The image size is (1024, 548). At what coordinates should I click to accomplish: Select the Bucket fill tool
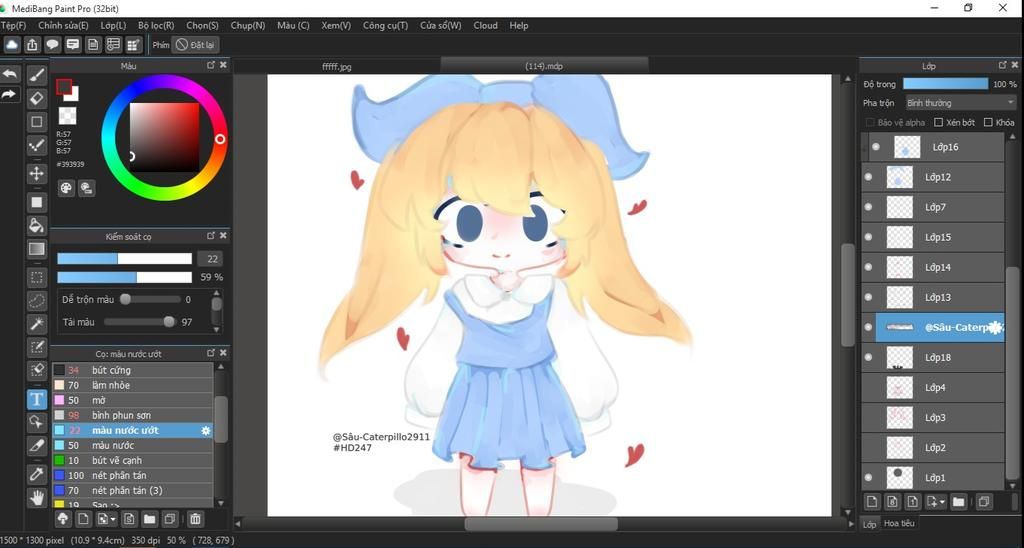pyautogui.click(x=37, y=225)
